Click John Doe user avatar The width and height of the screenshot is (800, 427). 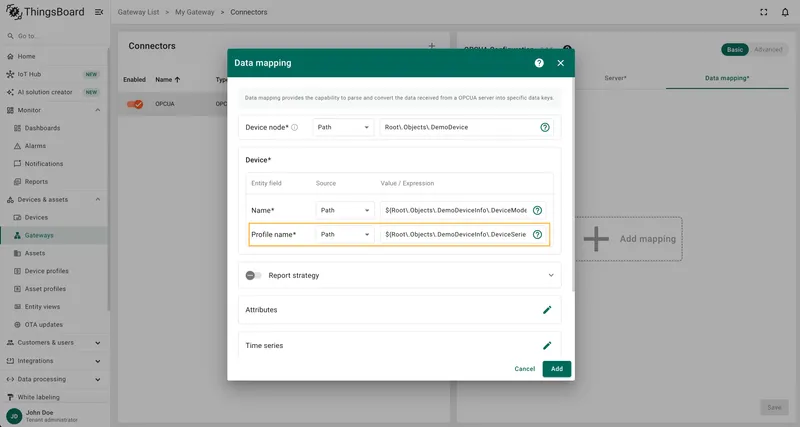(x=14, y=416)
